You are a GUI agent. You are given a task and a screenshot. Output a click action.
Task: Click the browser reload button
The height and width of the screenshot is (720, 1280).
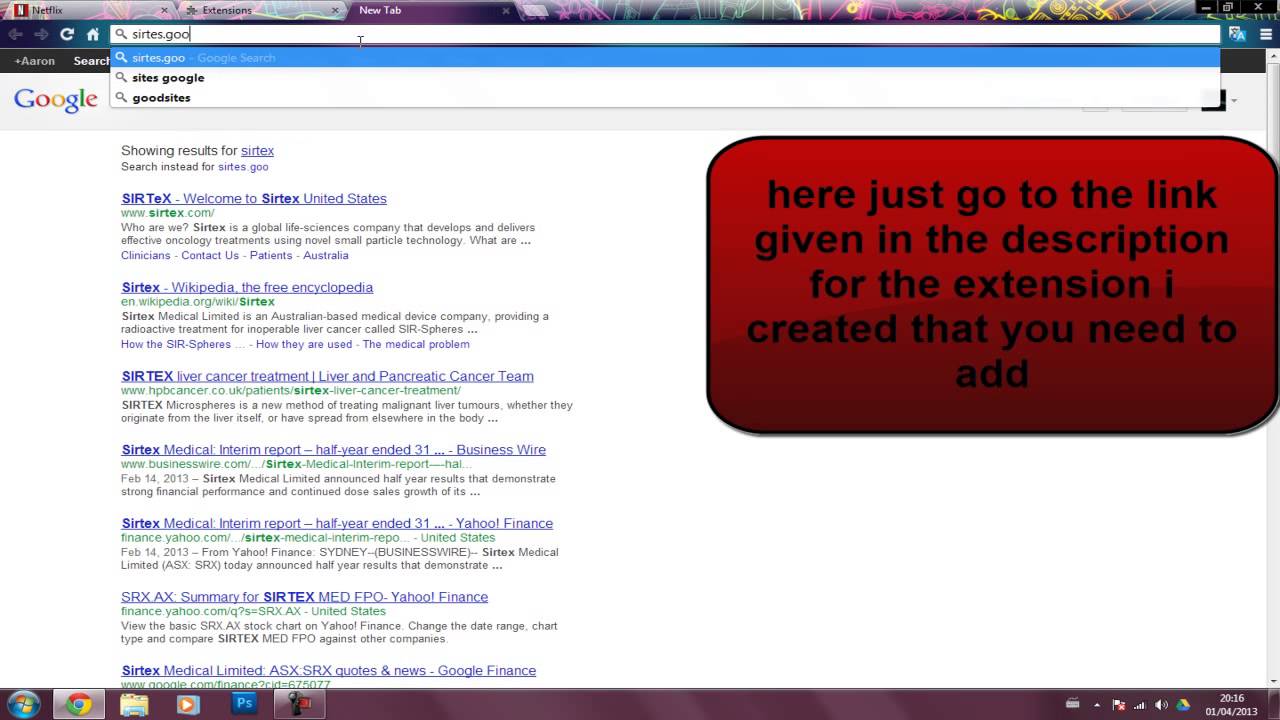click(x=67, y=34)
